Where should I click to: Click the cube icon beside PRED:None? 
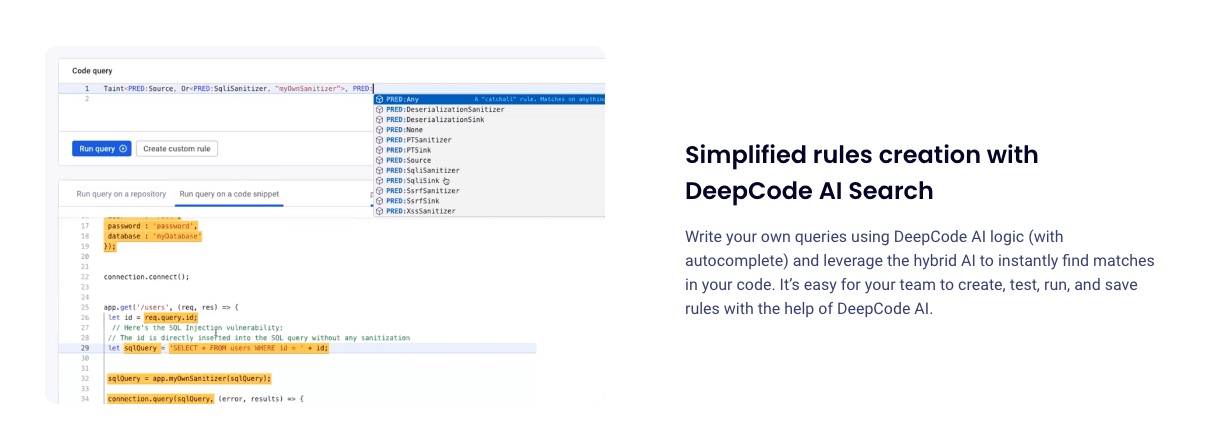380,130
